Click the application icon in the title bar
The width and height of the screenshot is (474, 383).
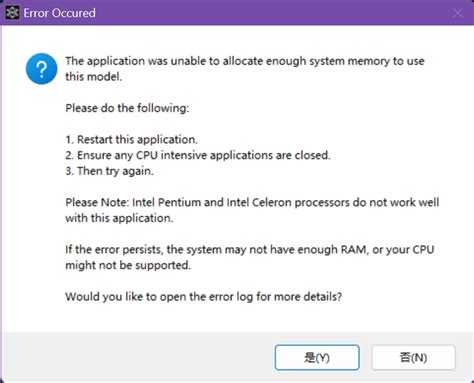(12, 13)
